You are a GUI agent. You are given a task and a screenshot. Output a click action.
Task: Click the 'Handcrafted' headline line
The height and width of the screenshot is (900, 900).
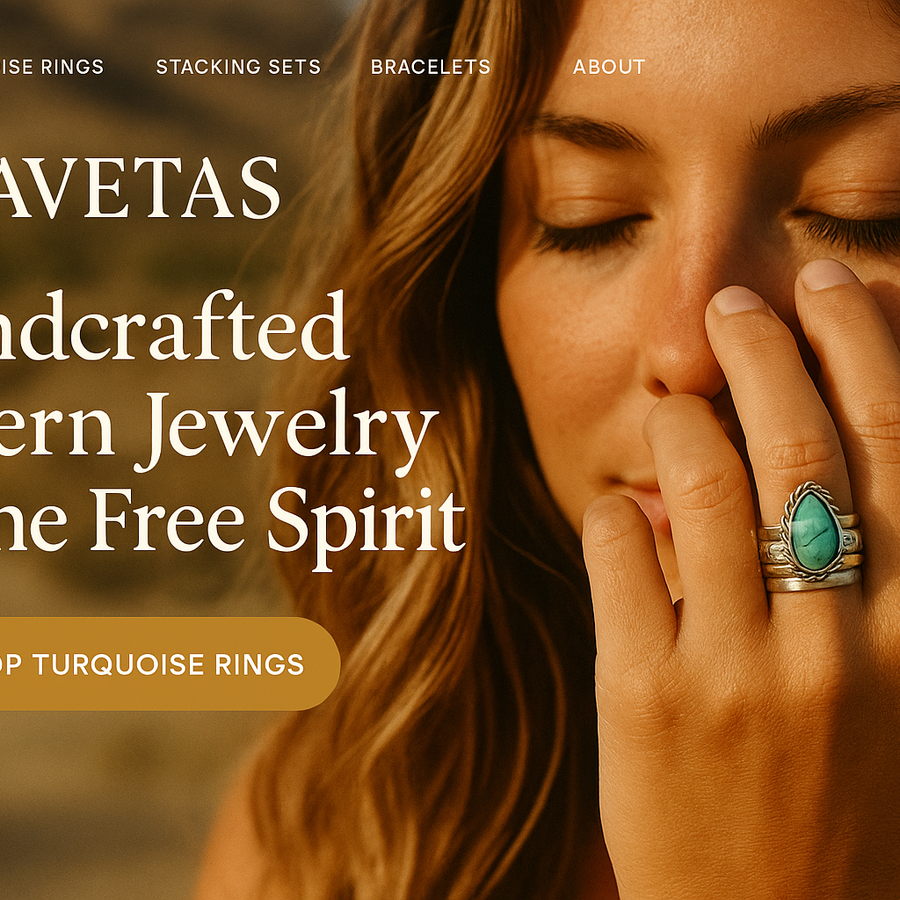pyautogui.click(x=174, y=325)
